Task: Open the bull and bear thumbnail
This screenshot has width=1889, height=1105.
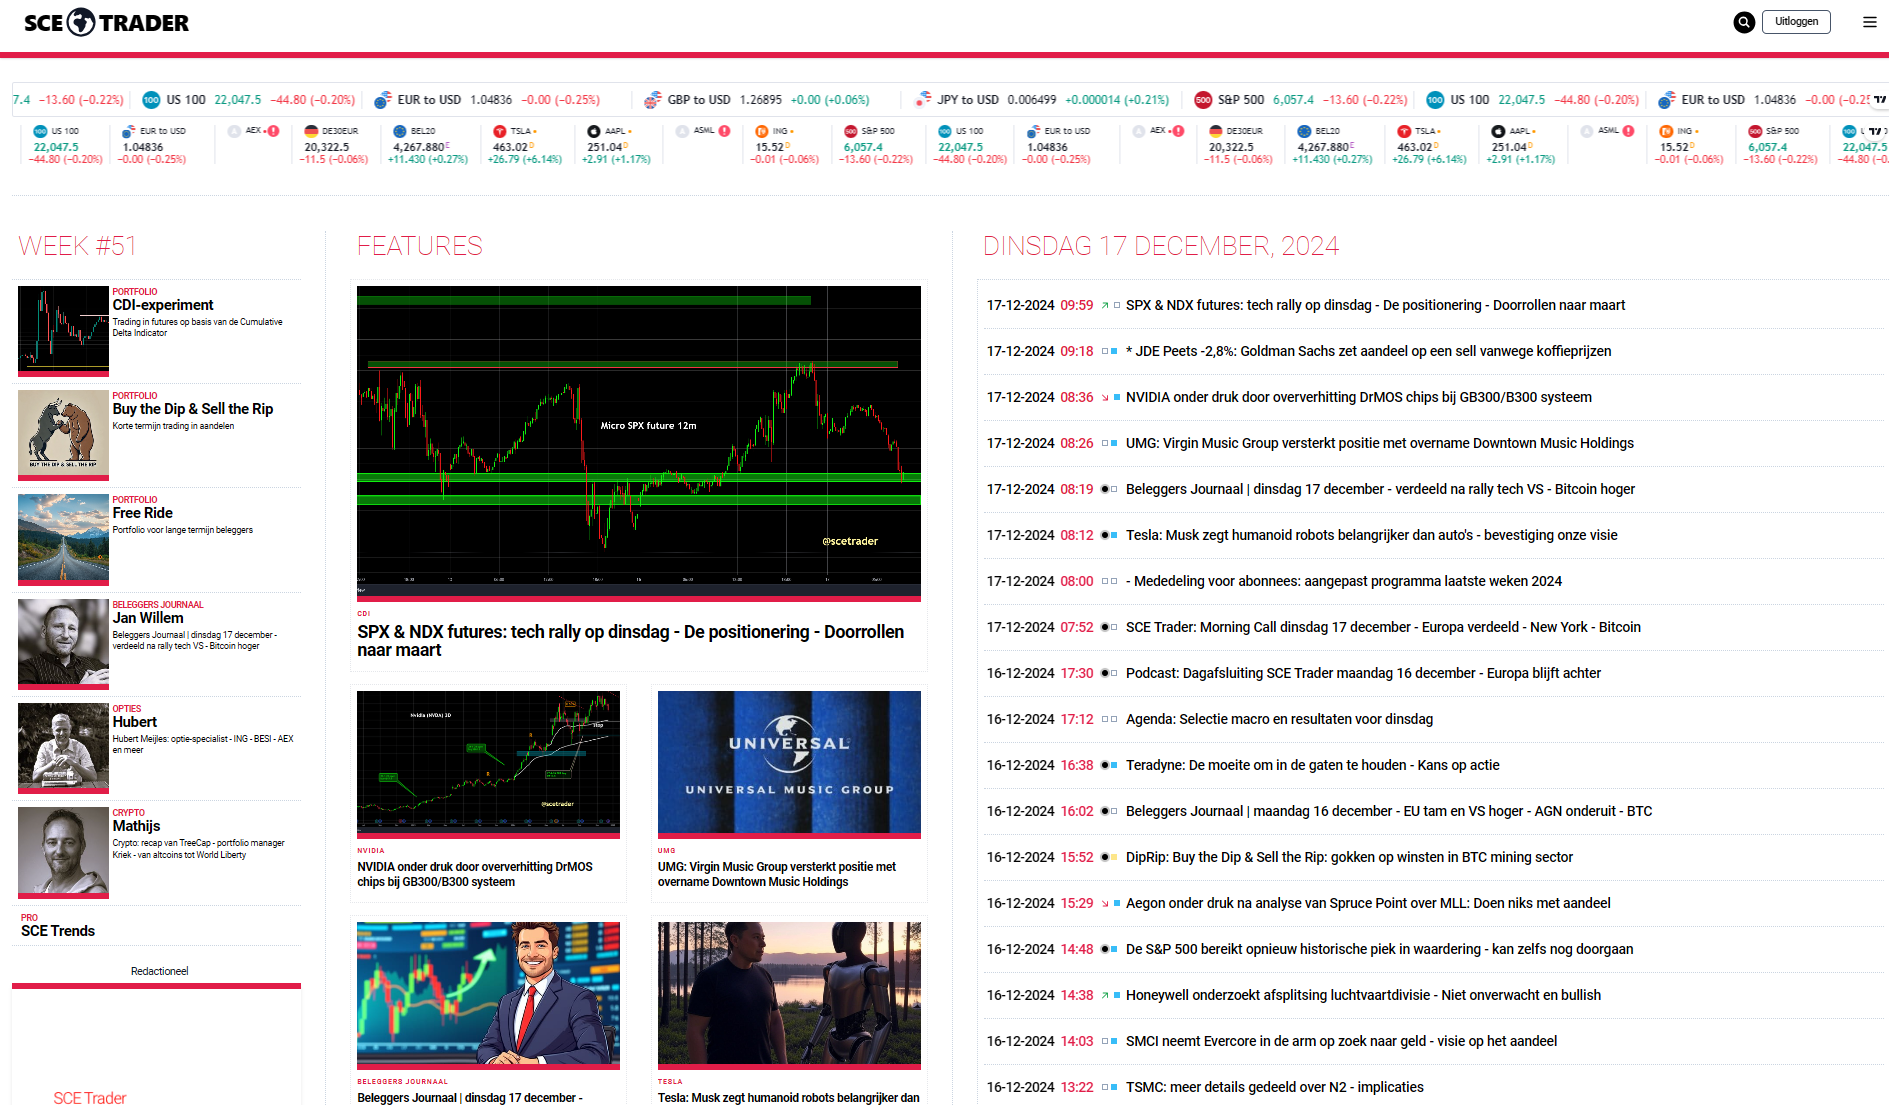Action: coord(63,433)
